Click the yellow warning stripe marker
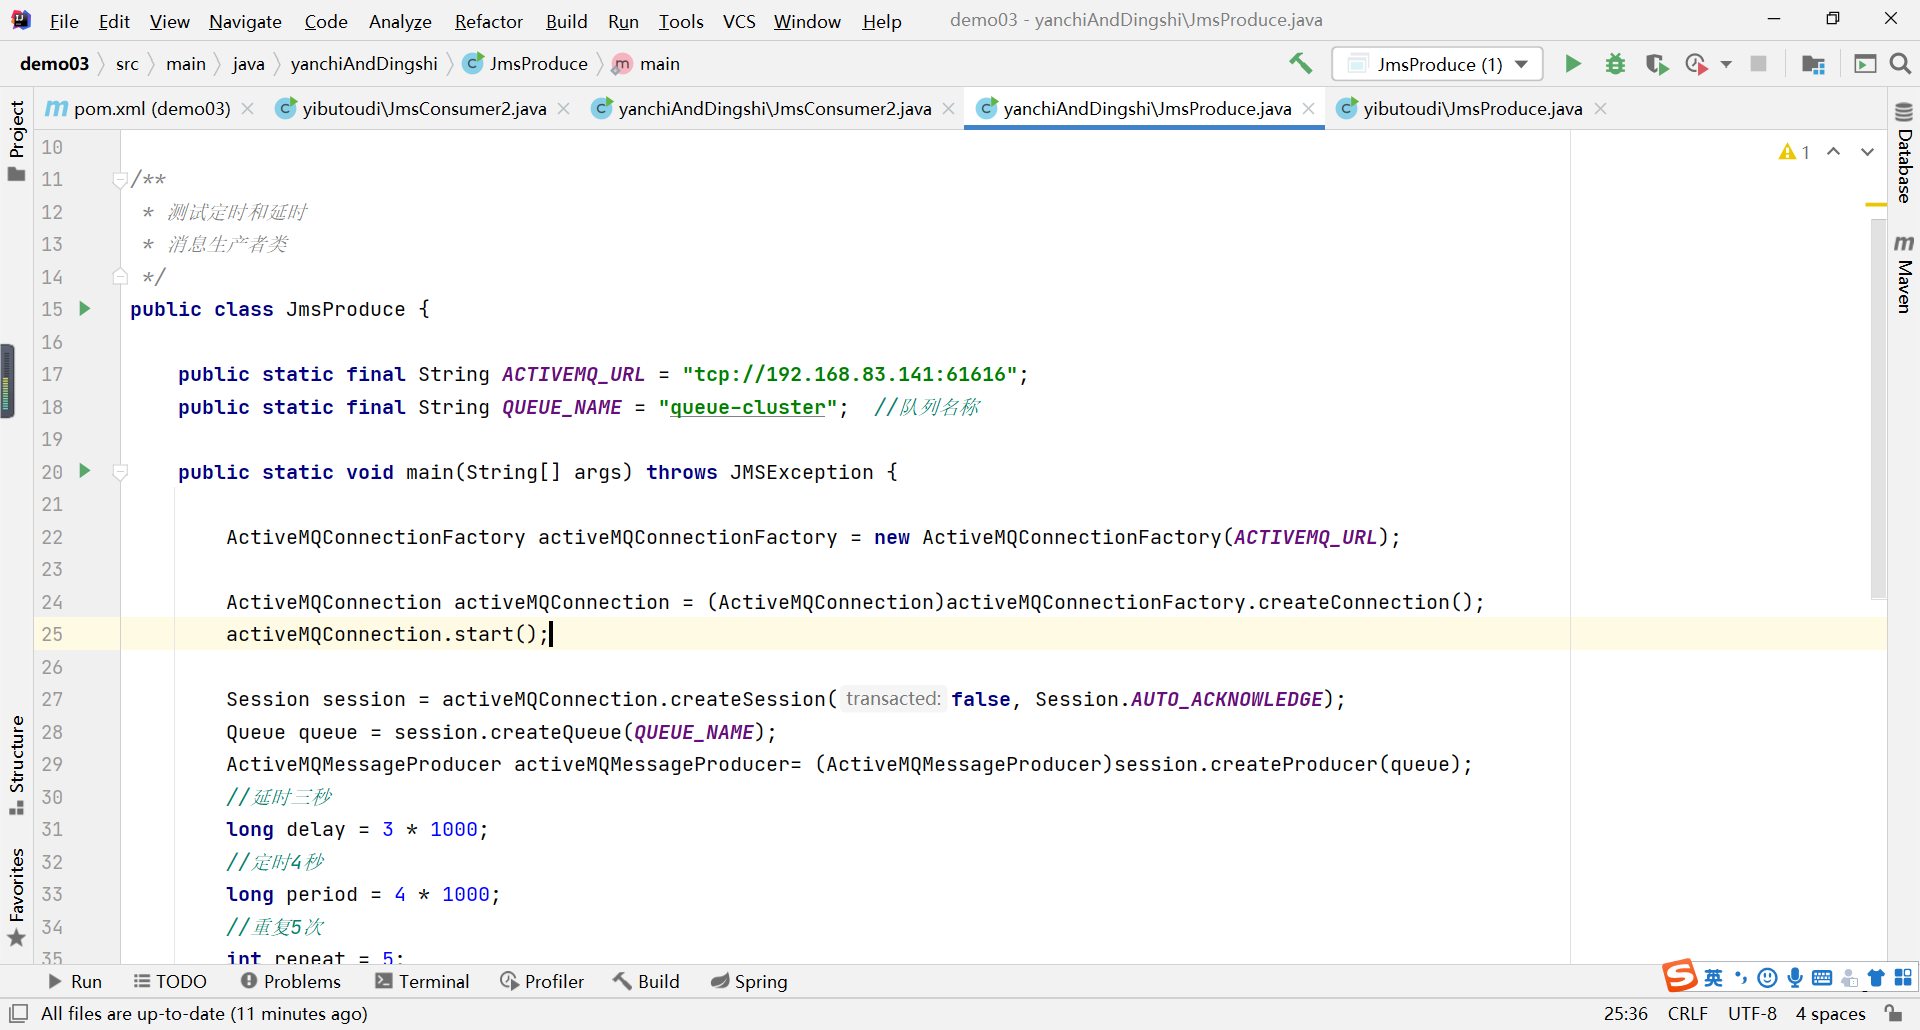This screenshot has height=1030, width=1920. [1876, 205]
